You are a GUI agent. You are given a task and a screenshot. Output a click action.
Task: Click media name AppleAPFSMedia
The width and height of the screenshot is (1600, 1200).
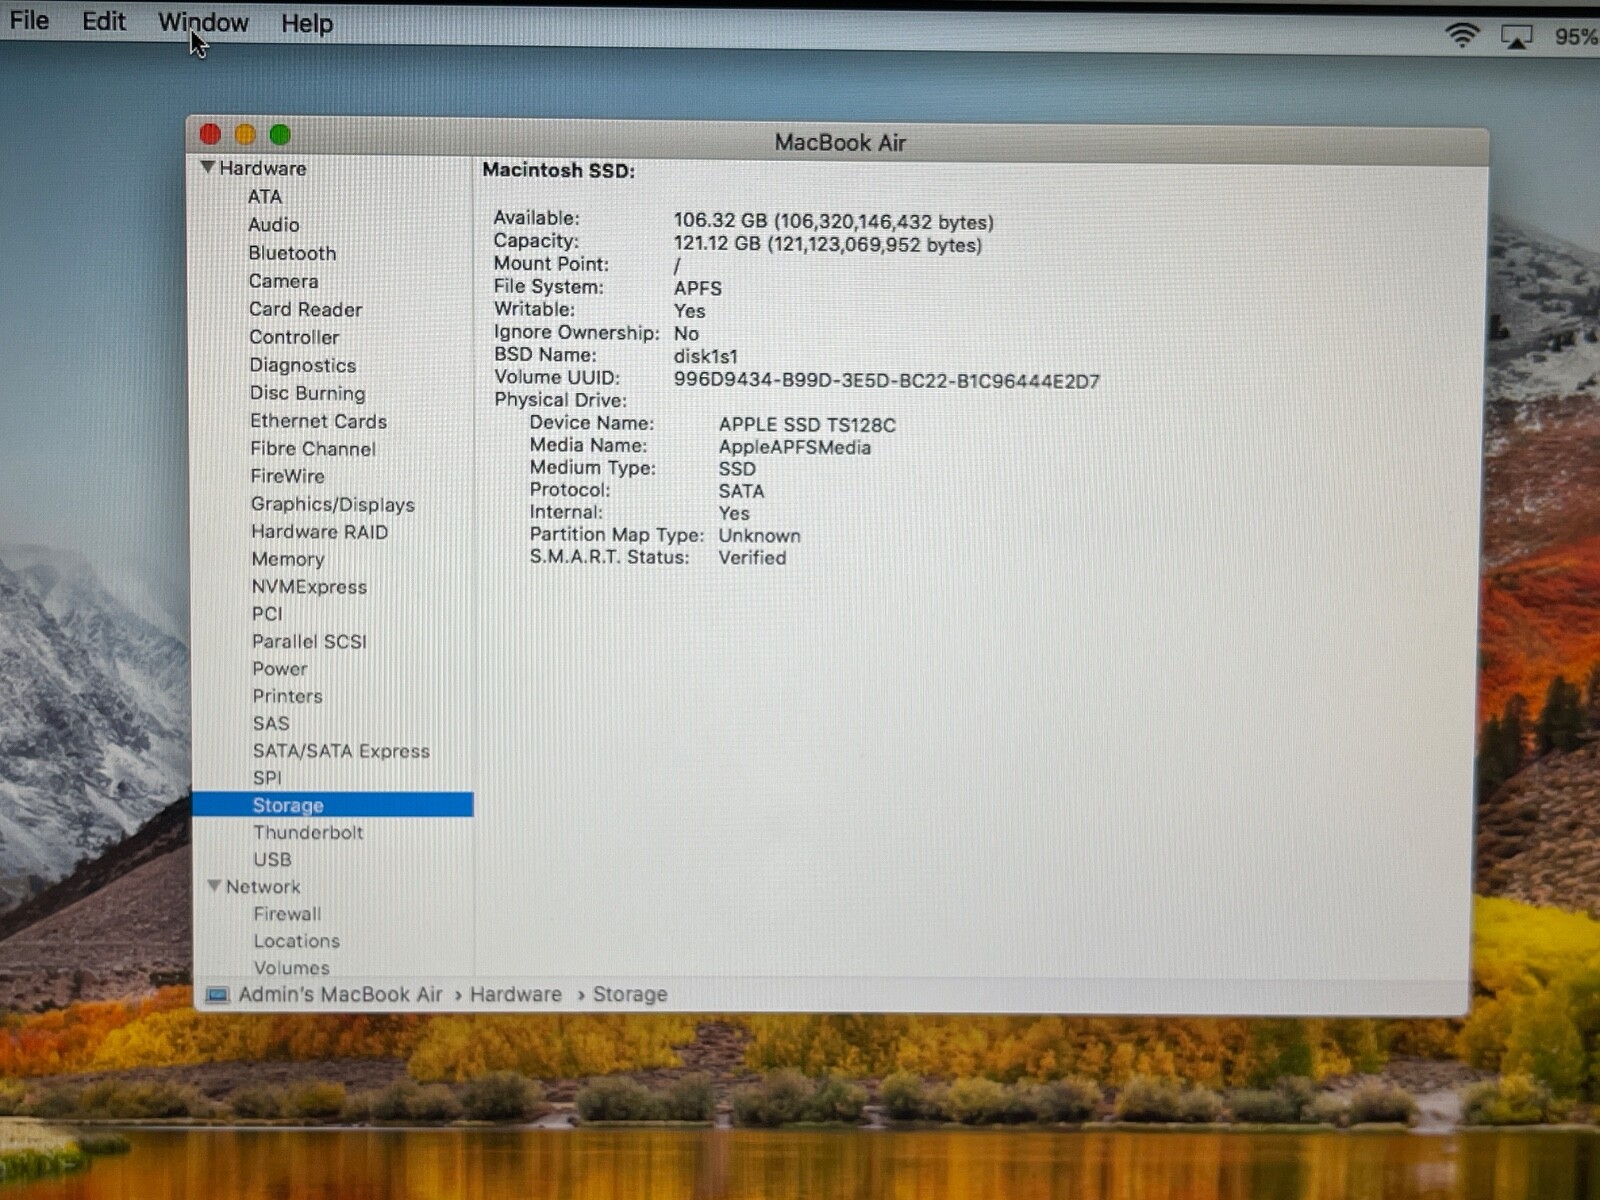click(x=794, y=447)
